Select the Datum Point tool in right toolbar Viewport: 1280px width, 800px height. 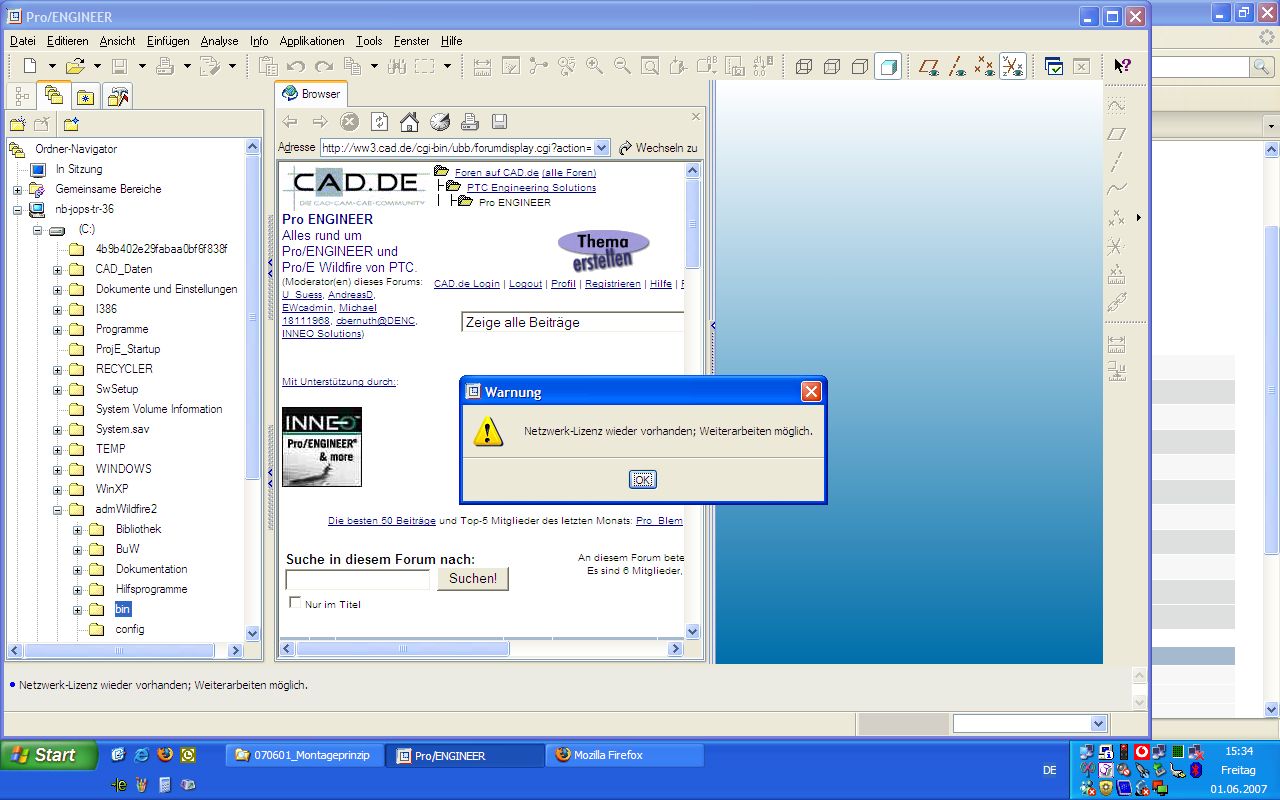[x=1117, y=217]
